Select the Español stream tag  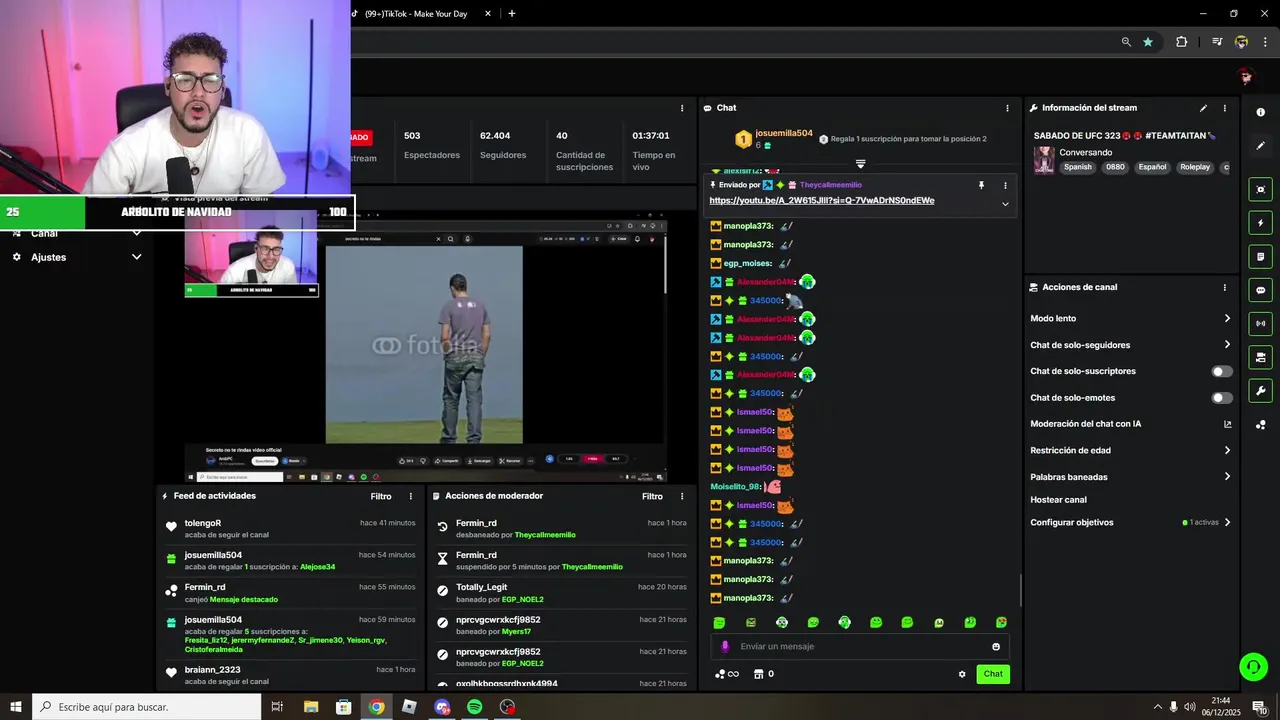[x=1152, y=167]
